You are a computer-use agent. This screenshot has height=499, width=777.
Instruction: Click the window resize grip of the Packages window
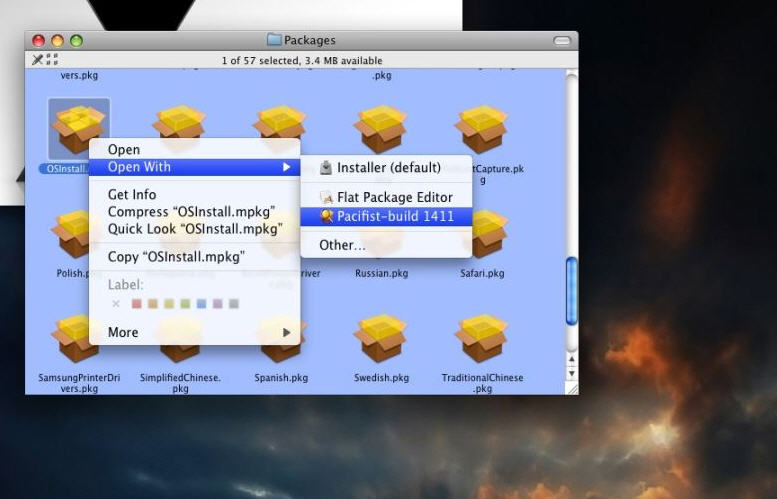coord(571,388)
